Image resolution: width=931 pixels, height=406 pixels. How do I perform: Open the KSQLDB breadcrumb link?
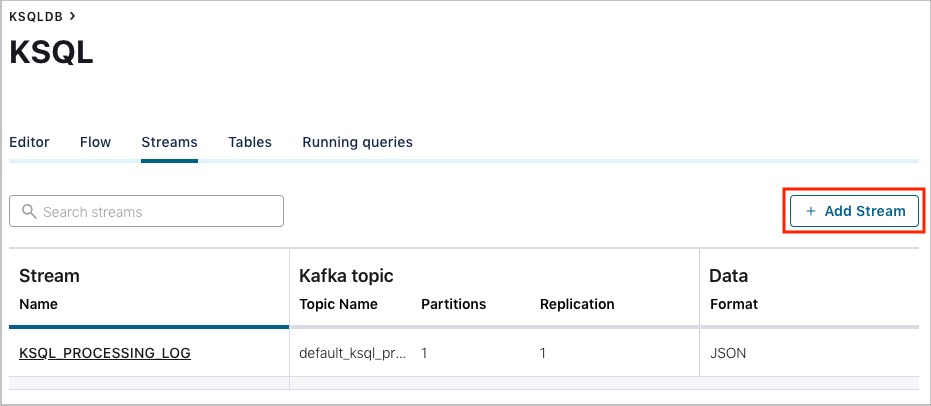(x=36, y=17)
